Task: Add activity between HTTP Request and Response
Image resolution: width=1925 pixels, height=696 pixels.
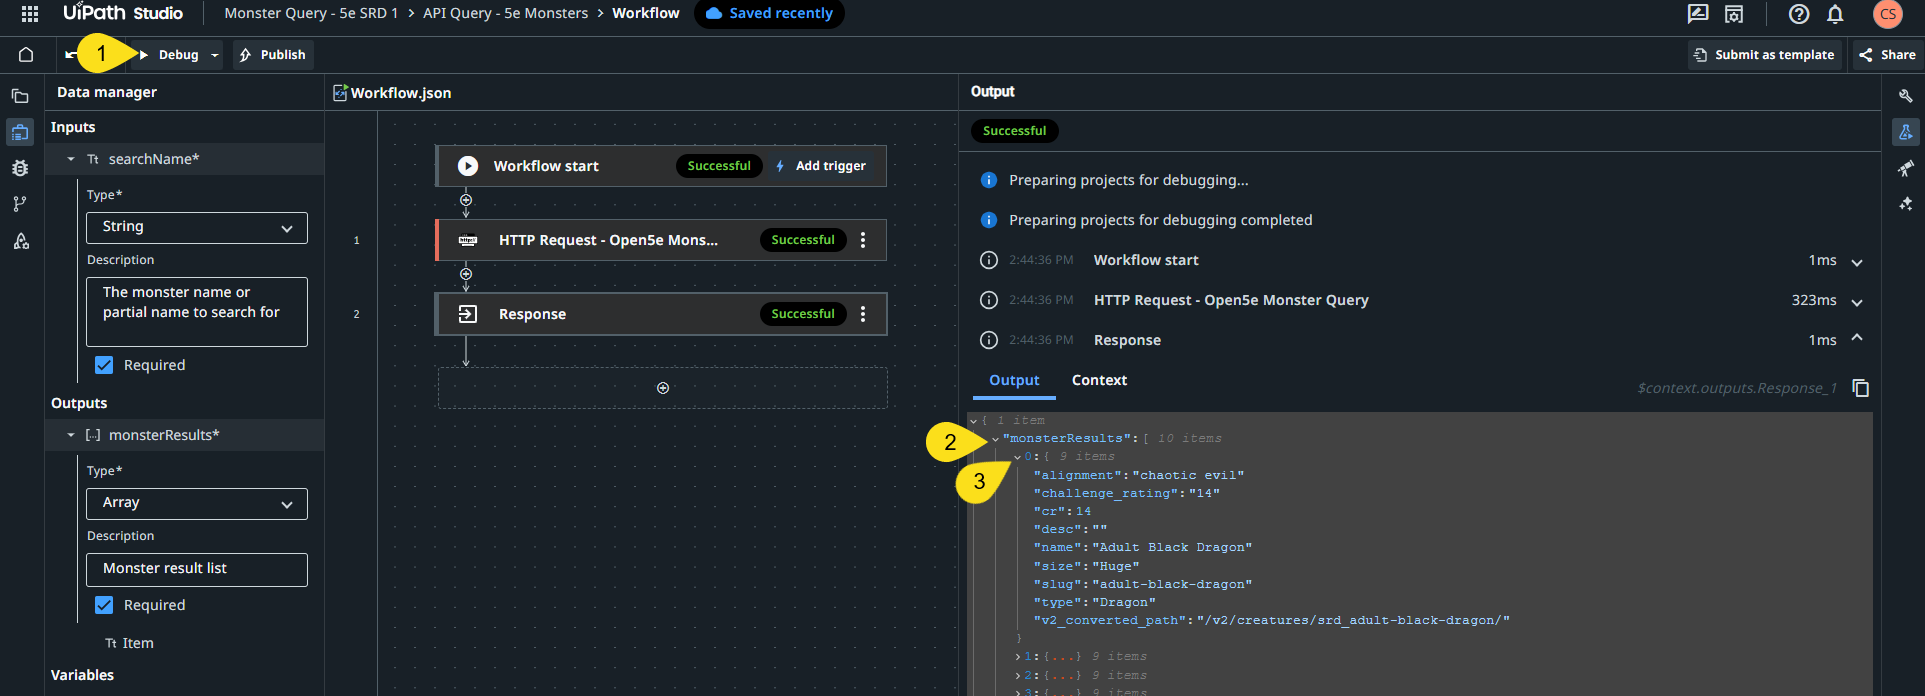Action: point(466,274)
